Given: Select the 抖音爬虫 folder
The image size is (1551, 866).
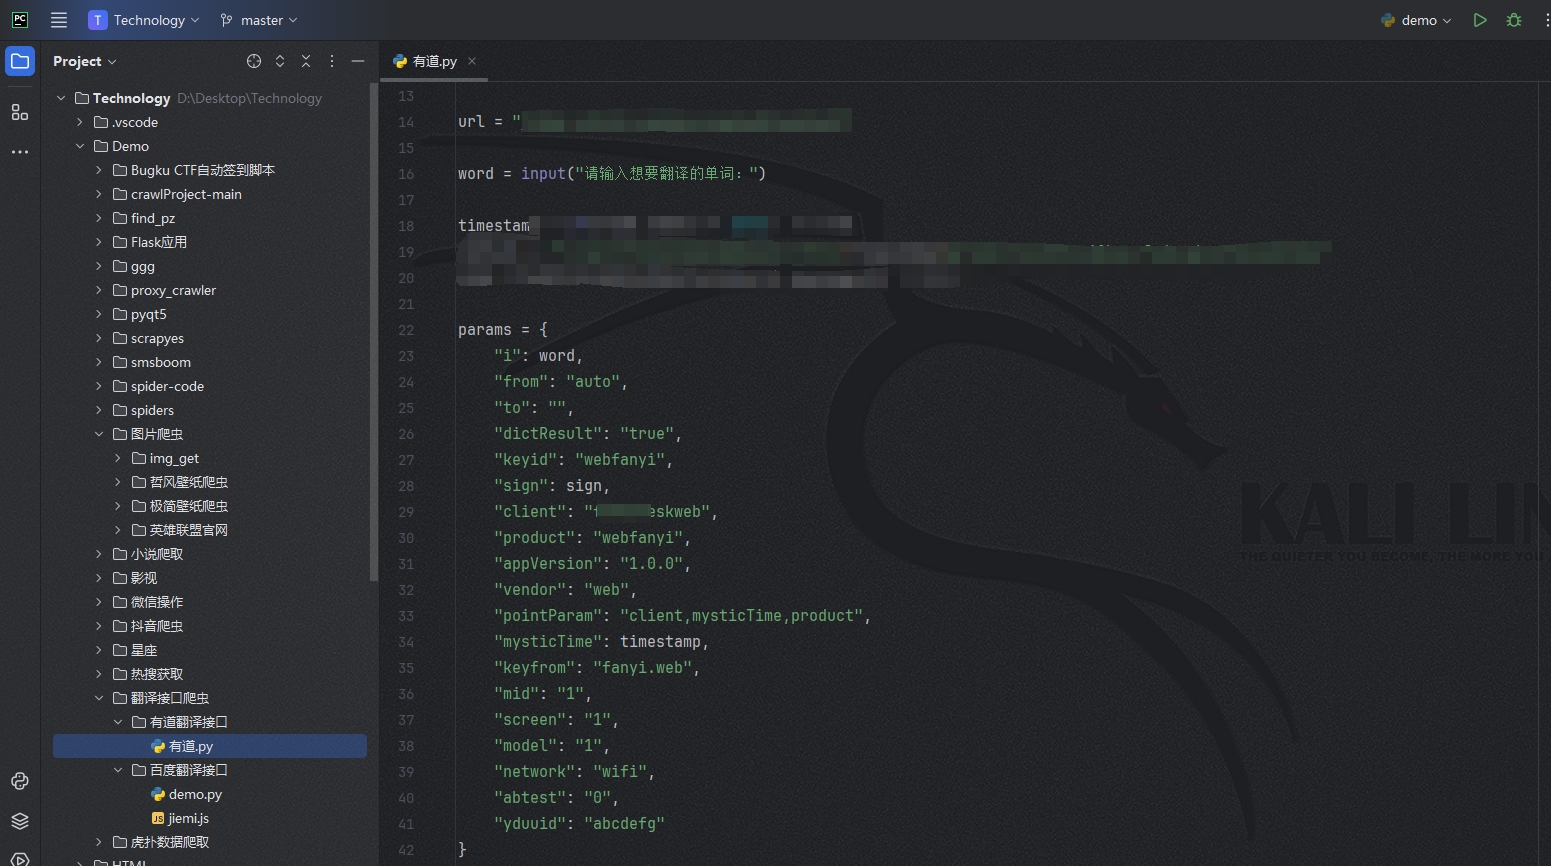Looking at the screenshot, I should click(x=148, y=626).
